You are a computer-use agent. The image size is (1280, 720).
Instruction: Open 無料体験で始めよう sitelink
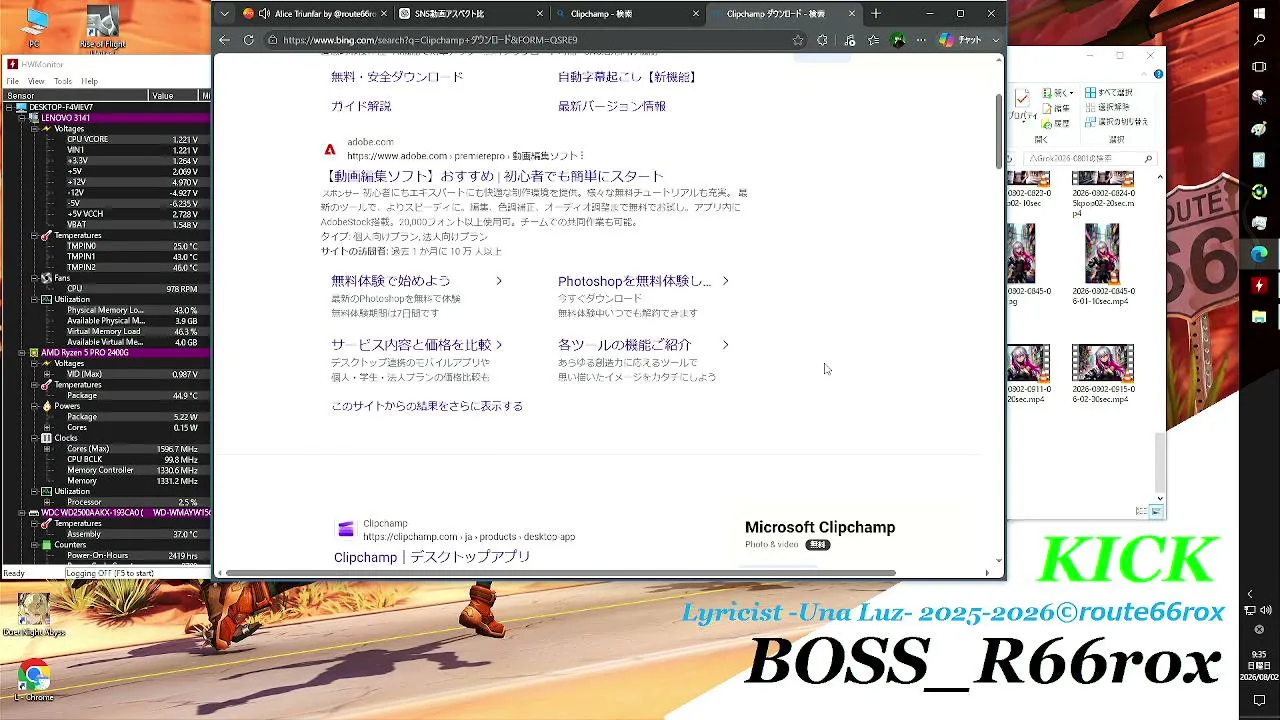391,281
